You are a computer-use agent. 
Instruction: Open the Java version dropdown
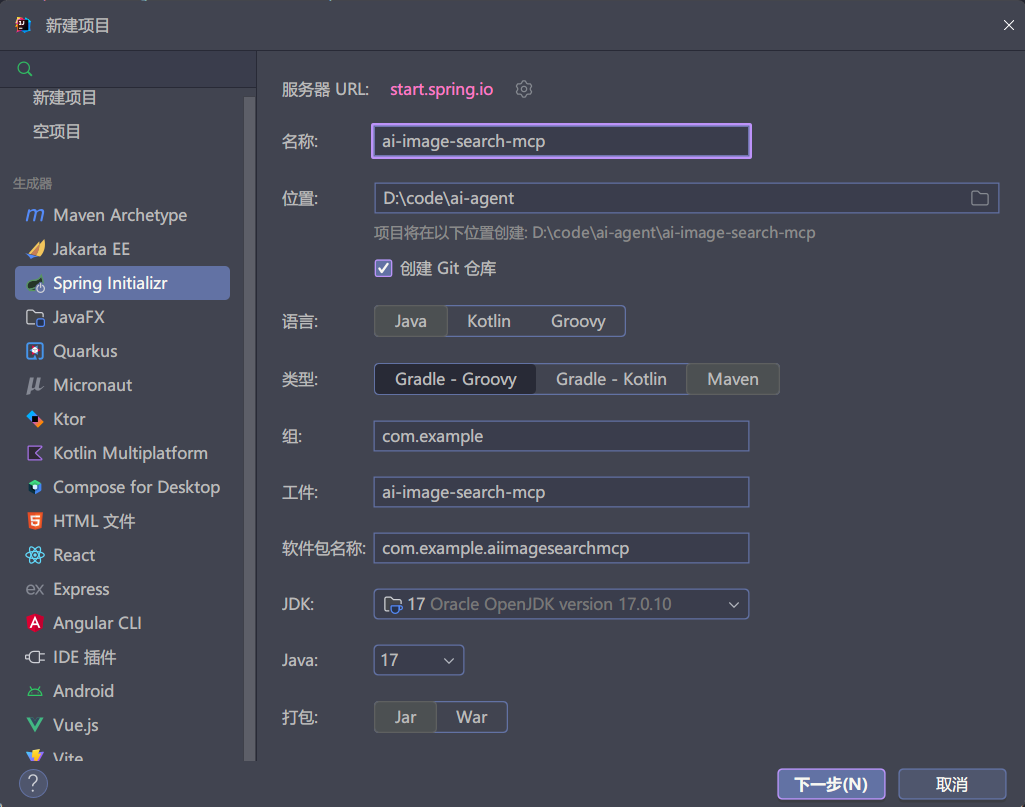tap(418, 660)
